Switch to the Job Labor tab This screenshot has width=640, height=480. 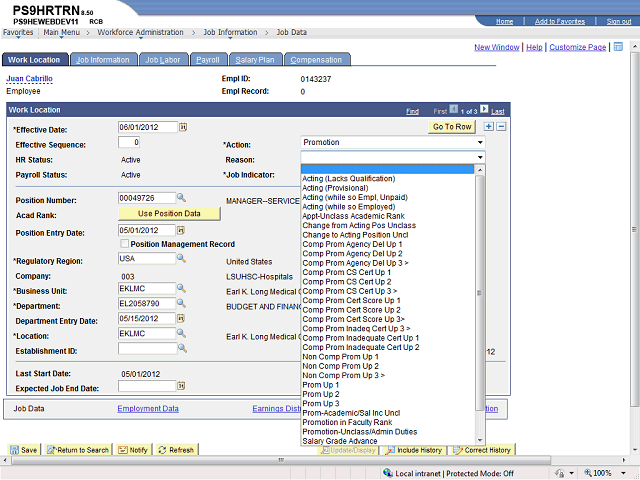[x=163, y=60]
